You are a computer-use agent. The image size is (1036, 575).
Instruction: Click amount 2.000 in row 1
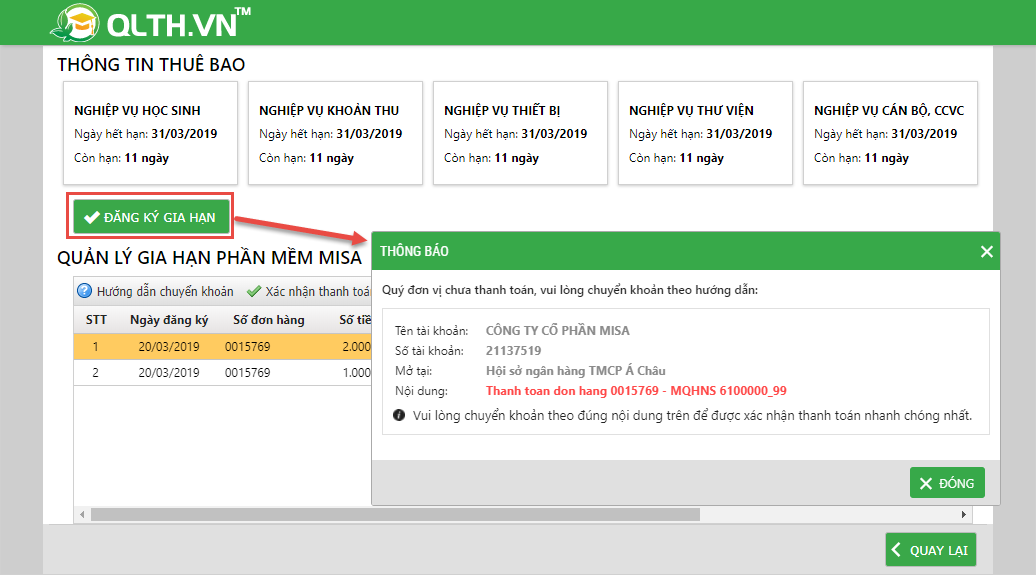pyautogui.click(x=357, y=346)
